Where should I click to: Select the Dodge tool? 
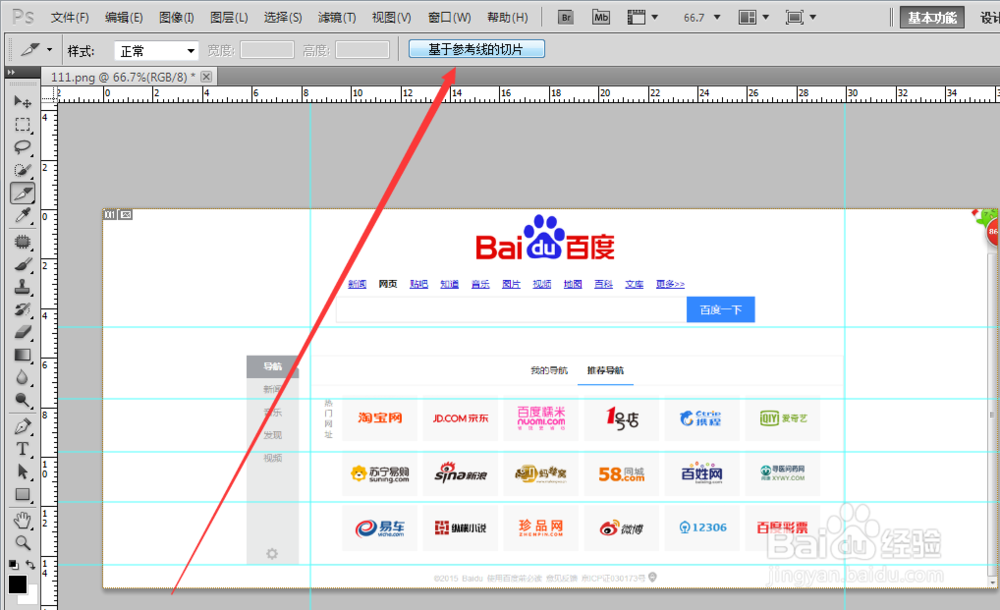(22, 400)
